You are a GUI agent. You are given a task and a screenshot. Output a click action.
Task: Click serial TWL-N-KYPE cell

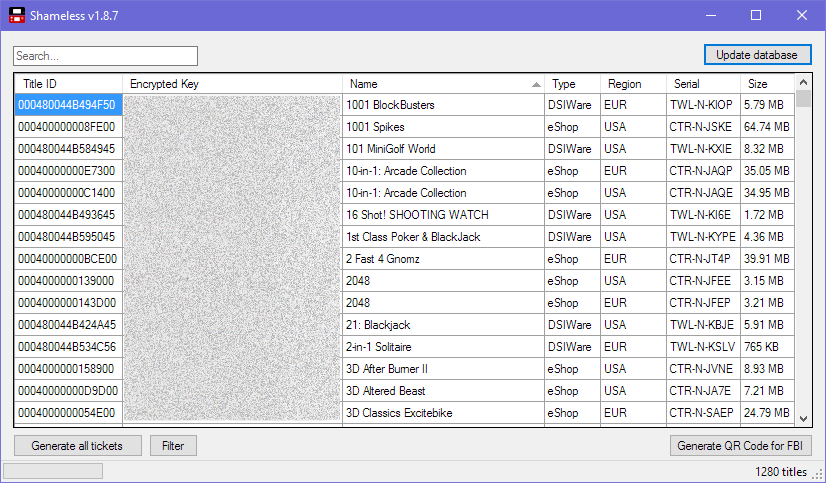coord(703,237)
